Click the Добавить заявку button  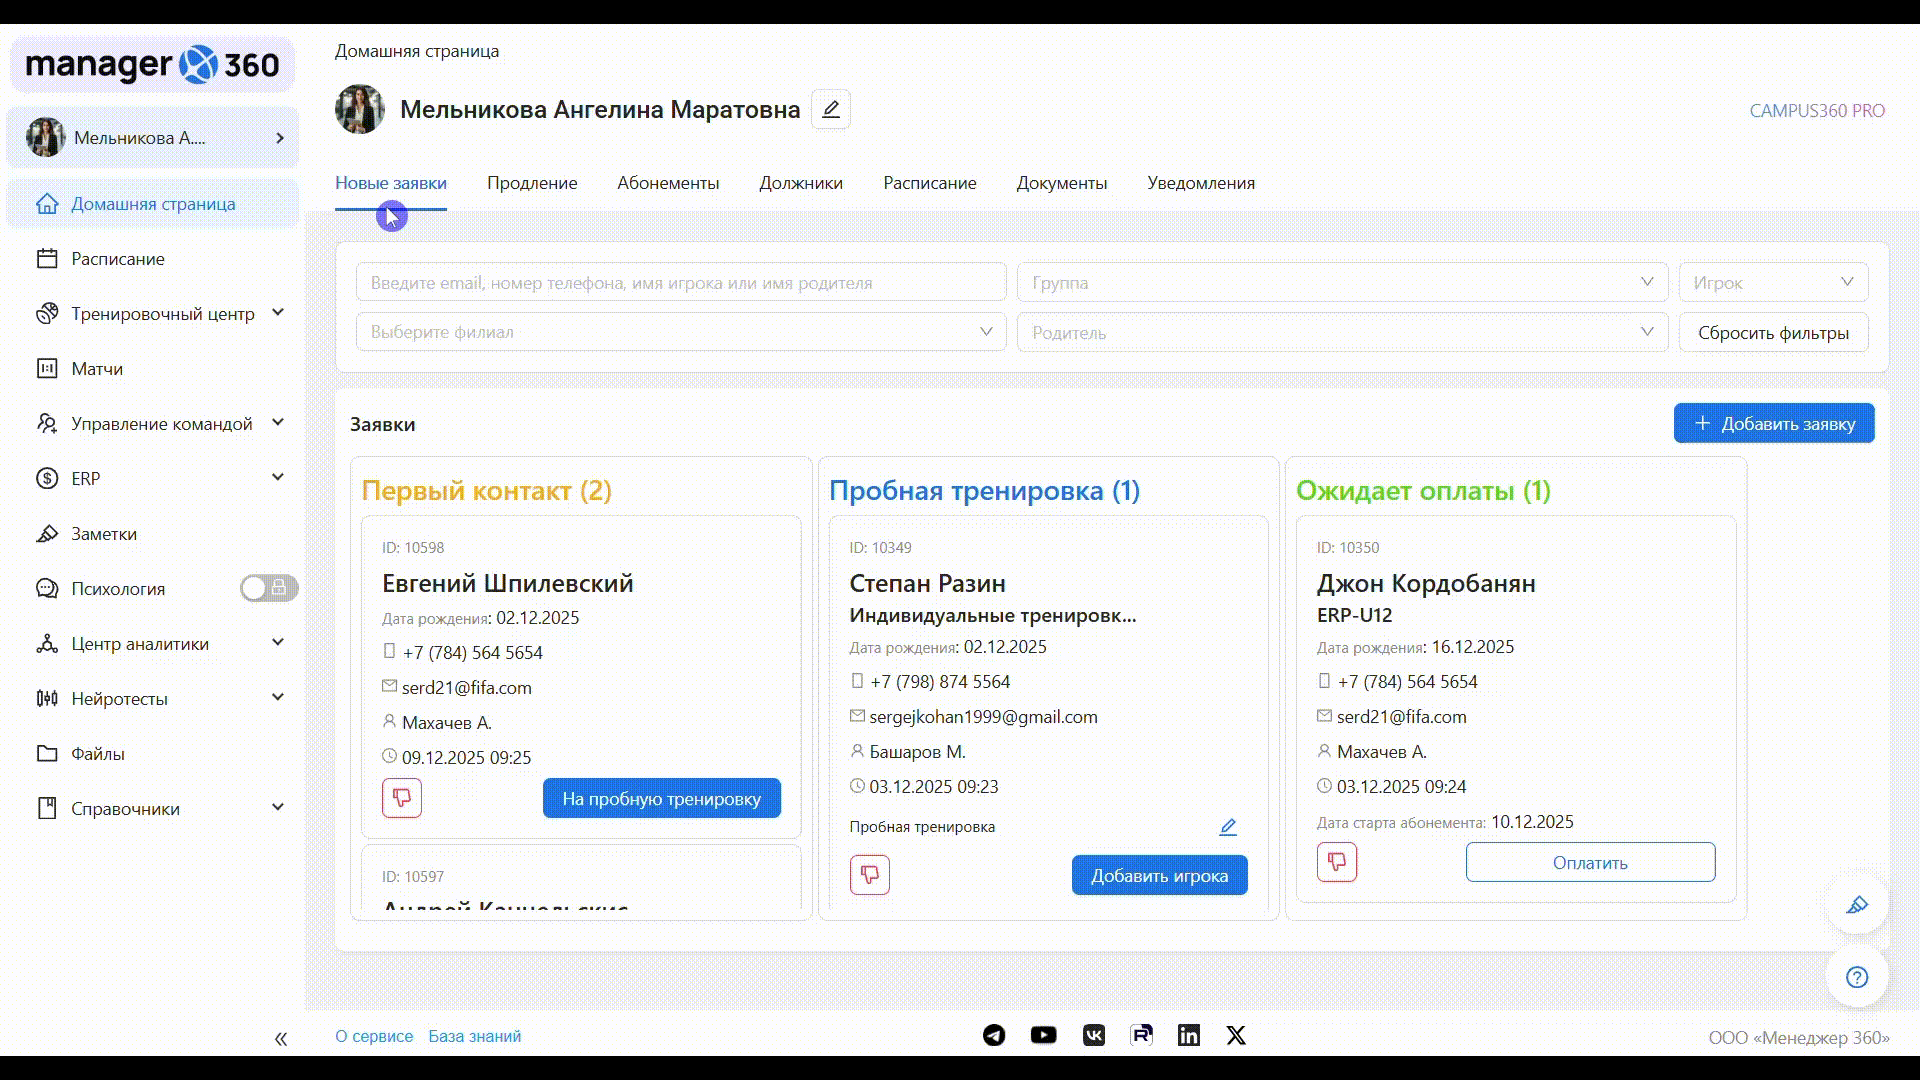1773,423
